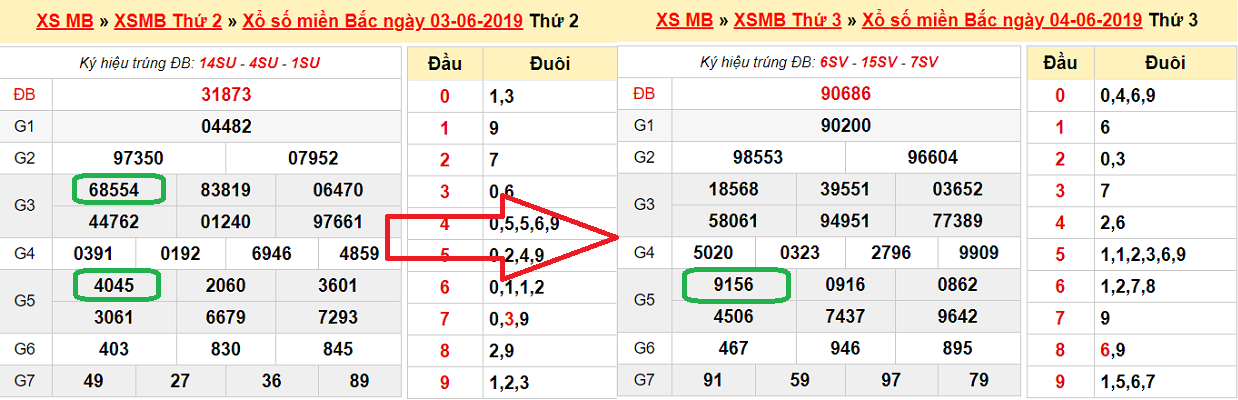Click Xổ số miền Bắc ngày 03-06-2019 link
Screen dimensions: 1238x400
pos(382,20)
